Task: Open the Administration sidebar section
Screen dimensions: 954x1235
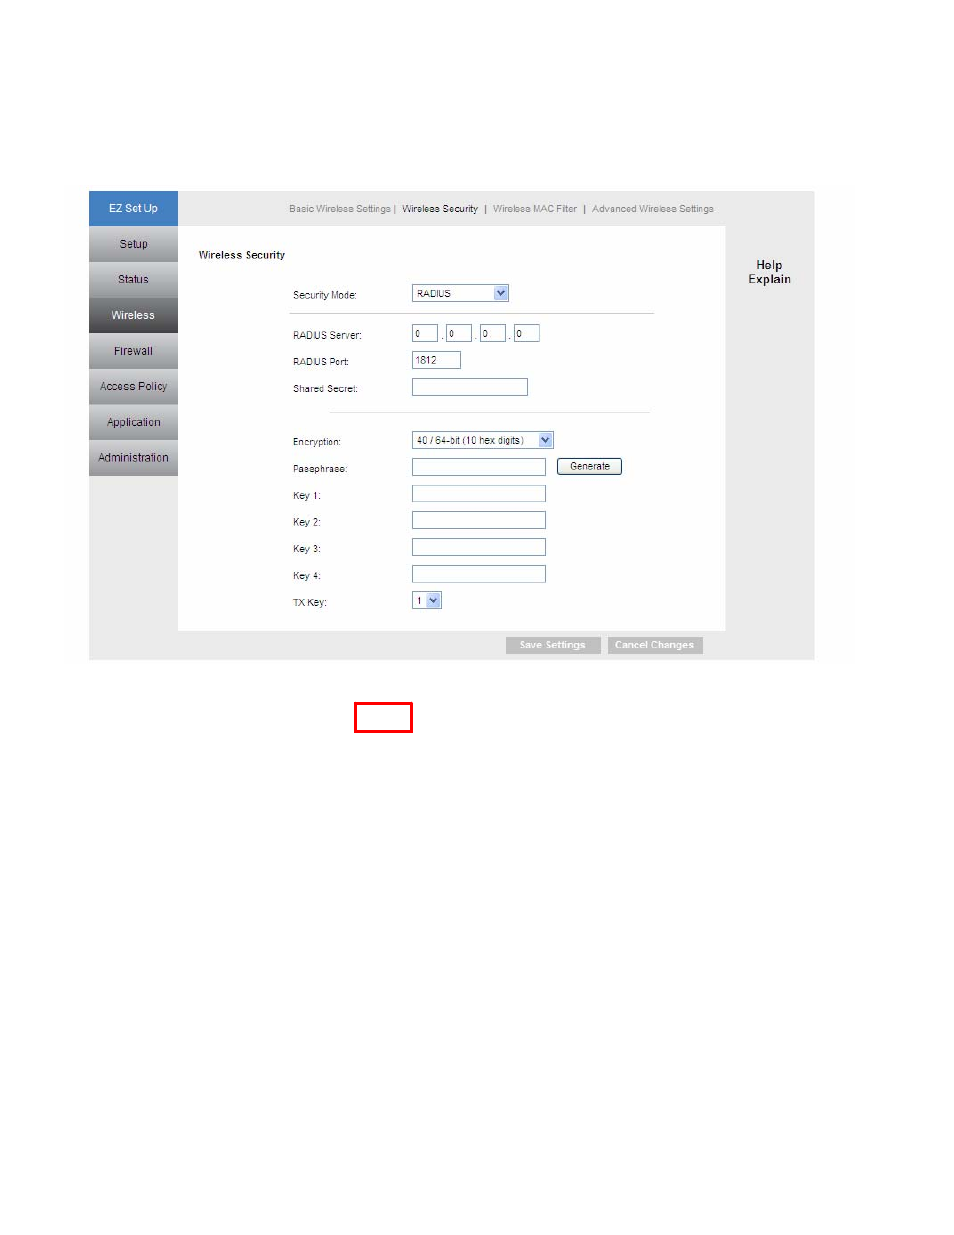Action: tap(133, 457)
